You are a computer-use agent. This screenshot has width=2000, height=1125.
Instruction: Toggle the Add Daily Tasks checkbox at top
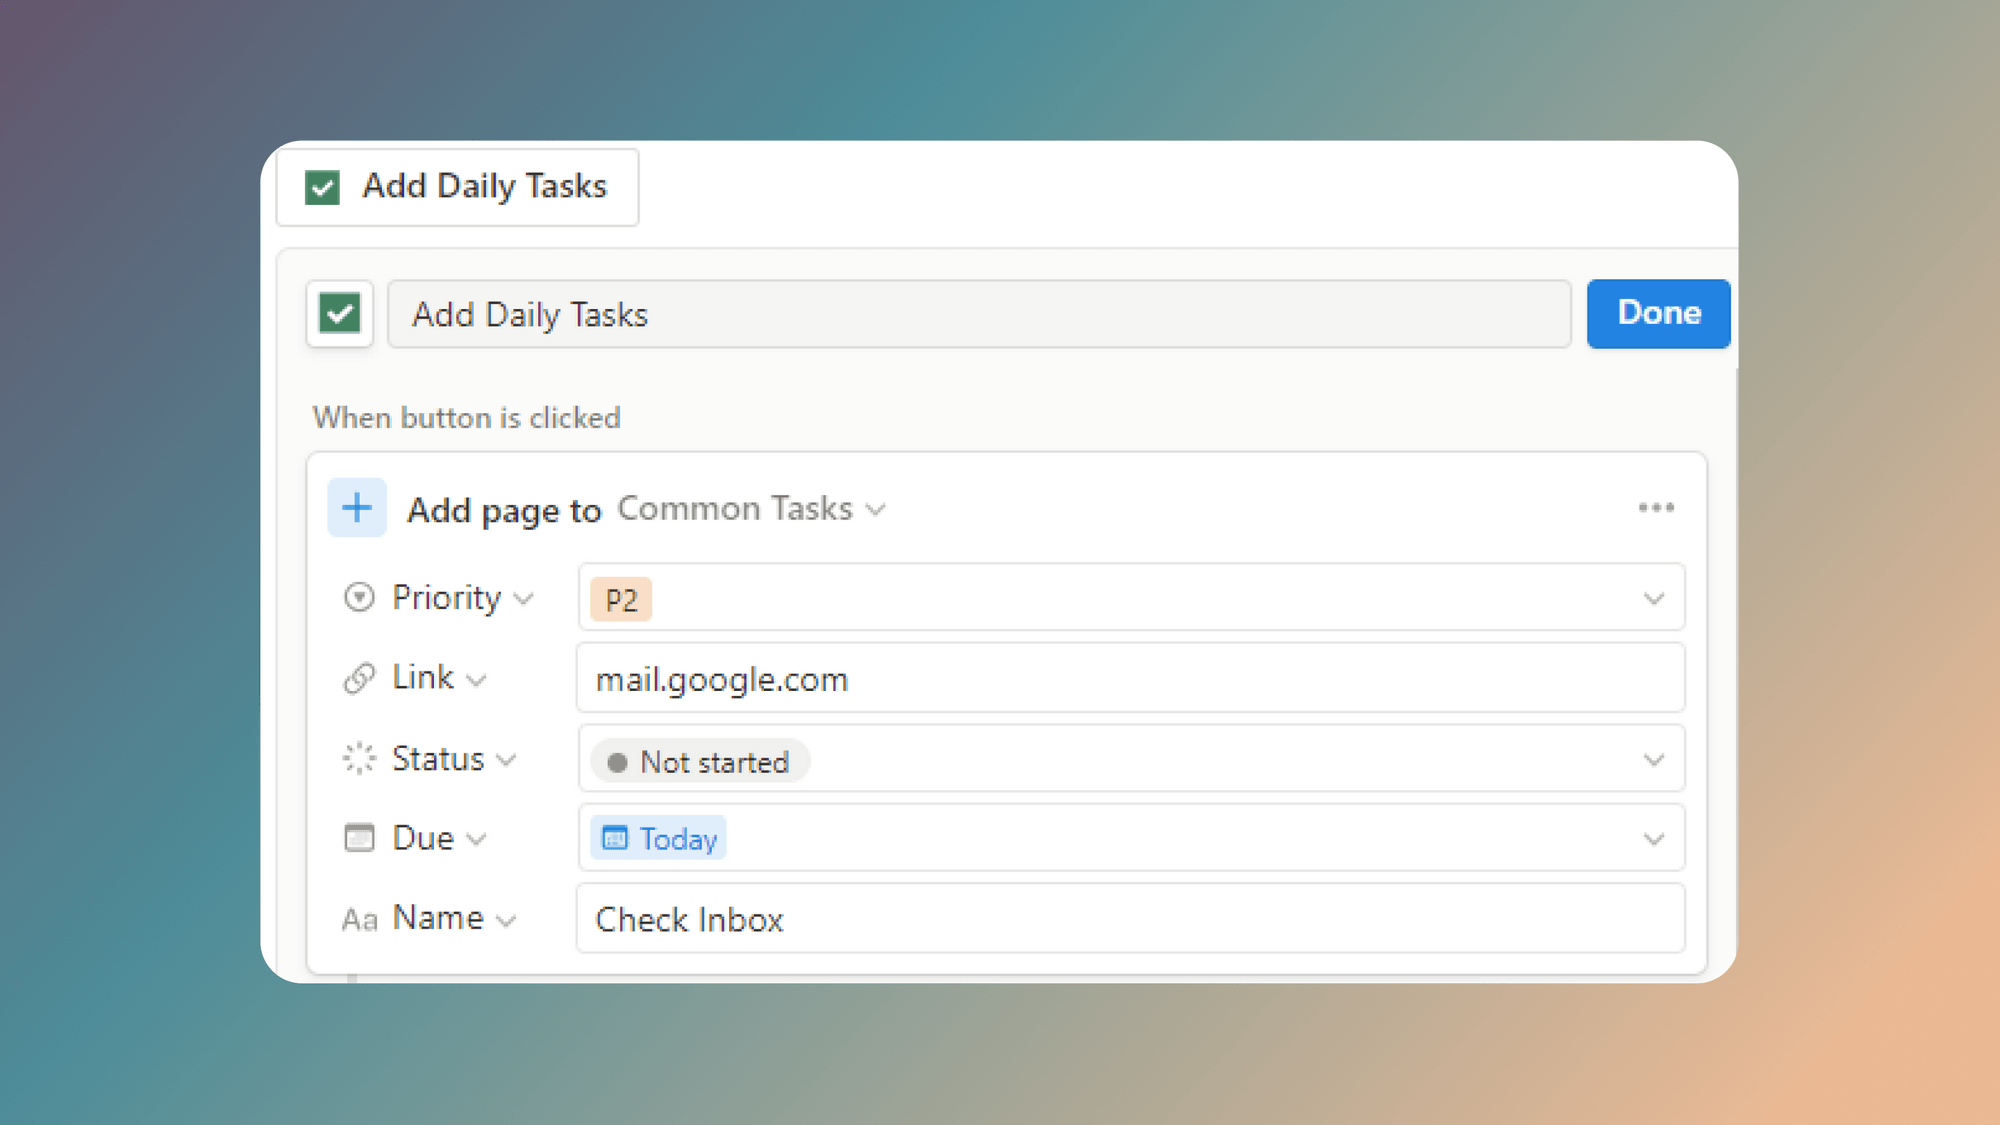321,186
